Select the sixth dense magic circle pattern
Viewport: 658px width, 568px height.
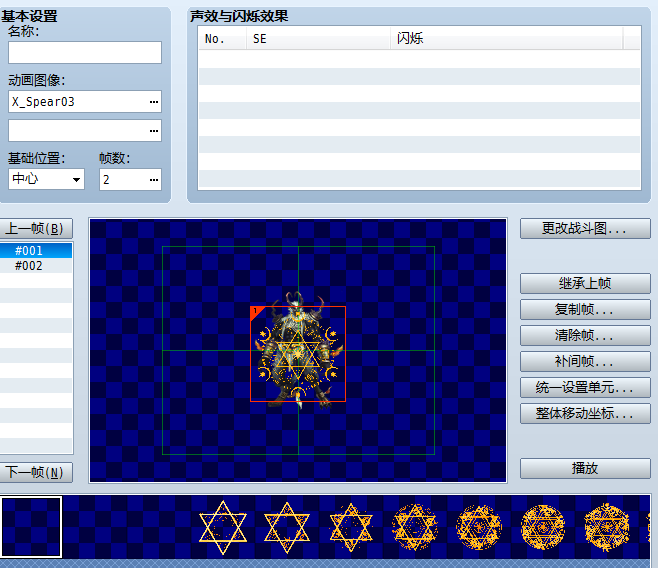(543, 527)
